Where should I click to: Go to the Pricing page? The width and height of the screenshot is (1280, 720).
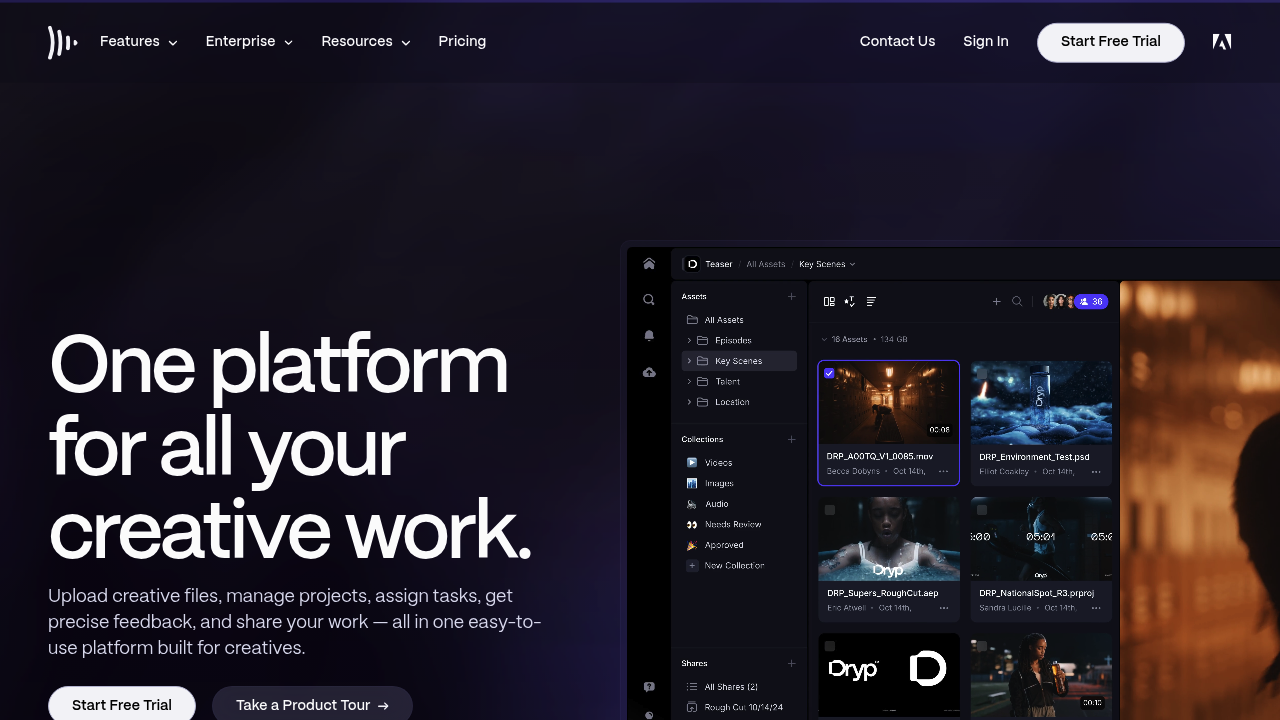pos(462,41)
